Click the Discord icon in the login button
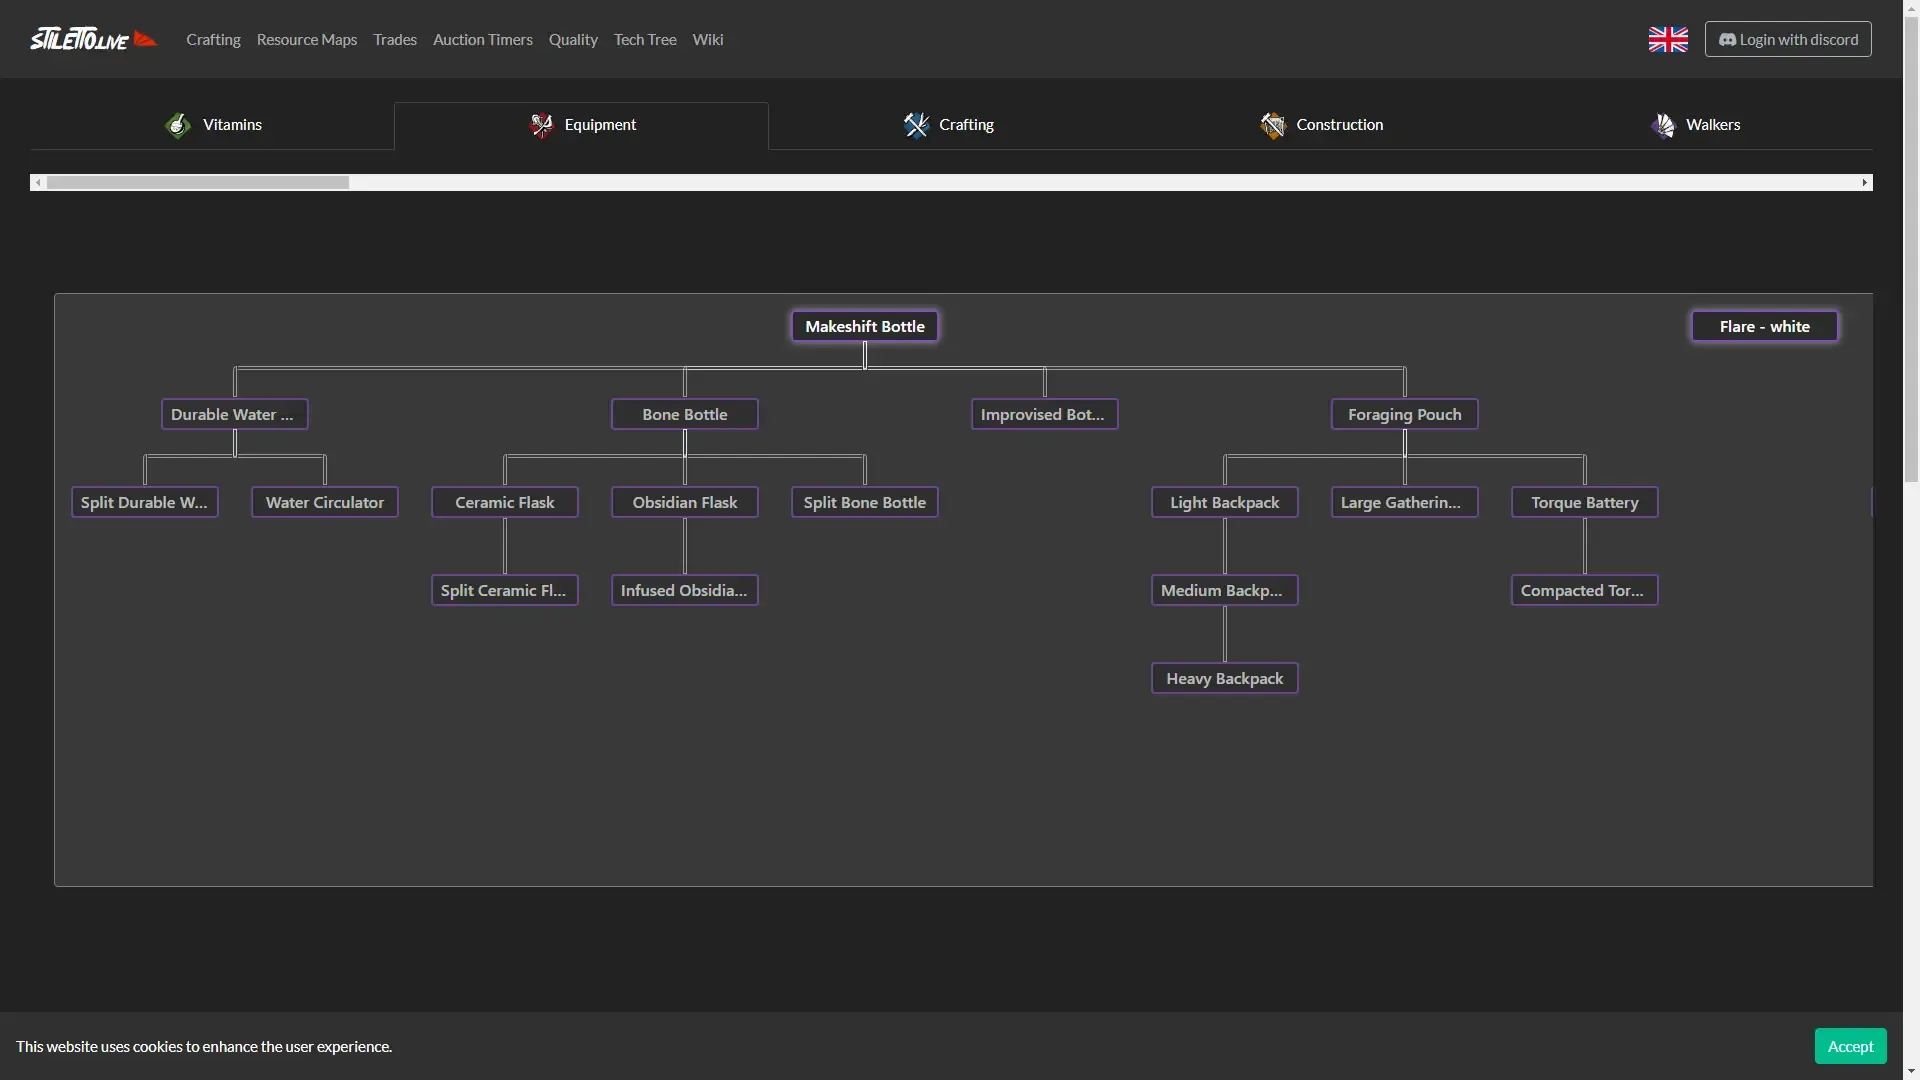This screenshot has height=1080, width=1920. click(1727, 40)
